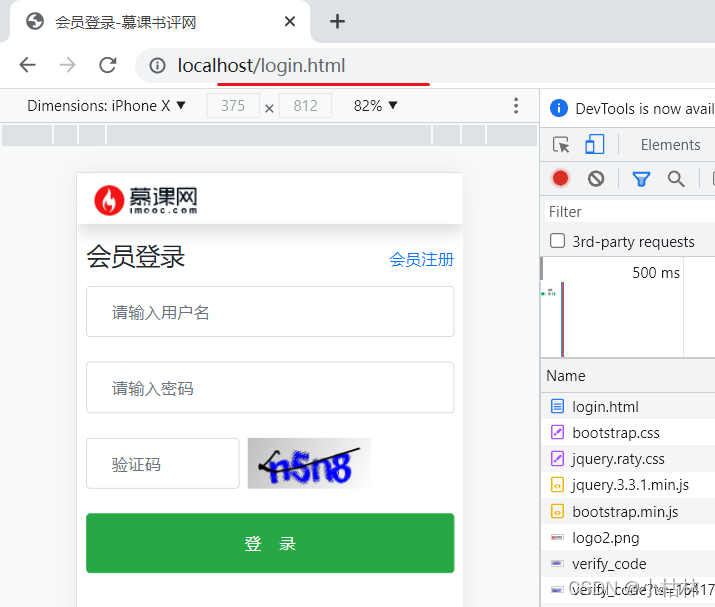This screenshot has height=607, width=715.
Task: Open the 会员注册 registration link
Action: (x=421, y=259)
